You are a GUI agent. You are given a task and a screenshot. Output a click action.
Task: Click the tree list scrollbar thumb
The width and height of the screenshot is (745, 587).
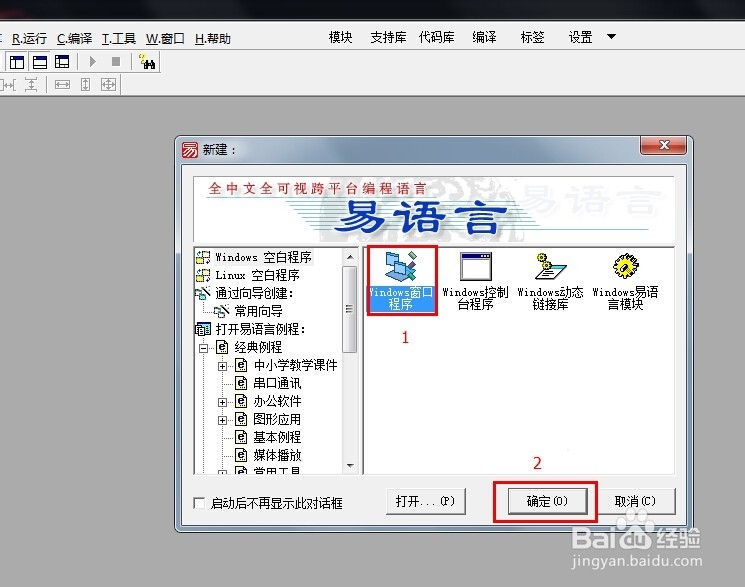tap(350, 309)
